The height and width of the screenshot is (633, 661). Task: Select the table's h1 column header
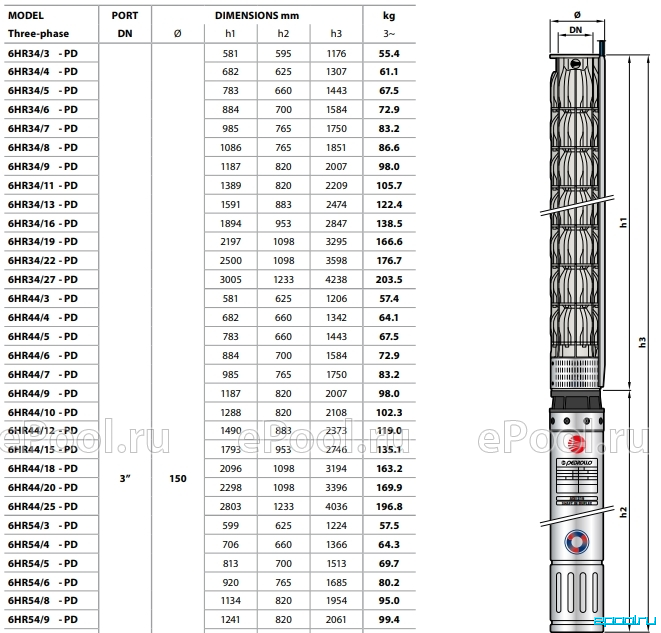230,34
